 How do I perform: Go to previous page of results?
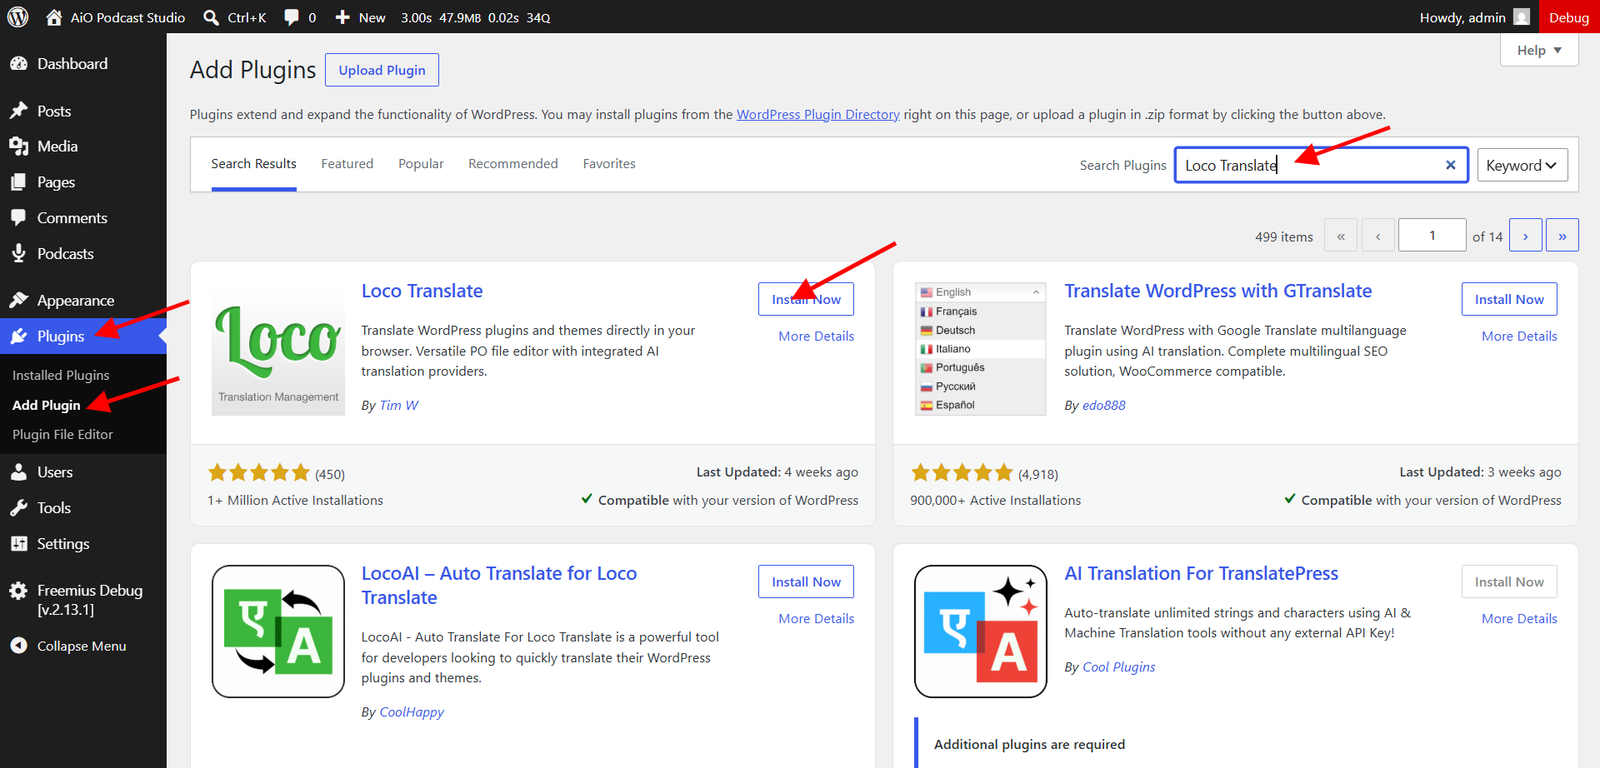(1378, 236)
